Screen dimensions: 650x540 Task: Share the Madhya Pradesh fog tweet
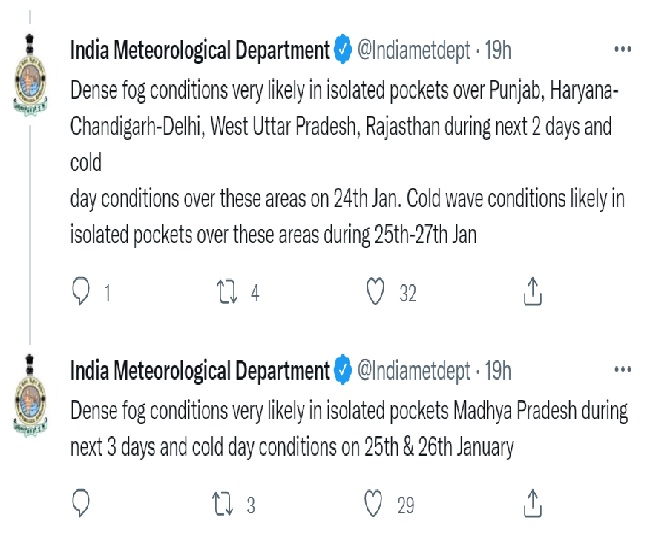pos(533,503)
